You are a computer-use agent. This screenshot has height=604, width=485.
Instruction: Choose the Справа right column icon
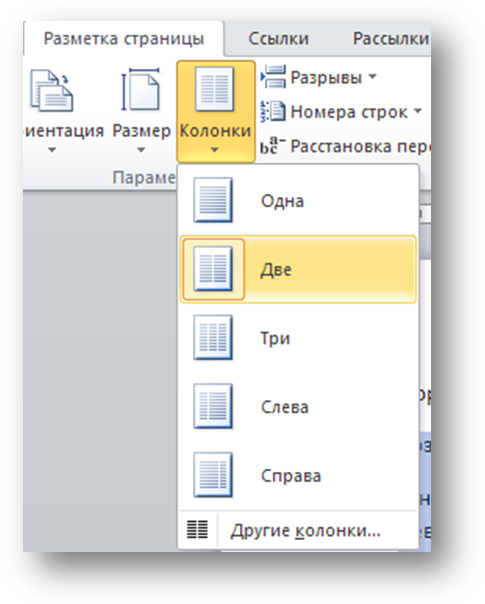coord(213,475)
